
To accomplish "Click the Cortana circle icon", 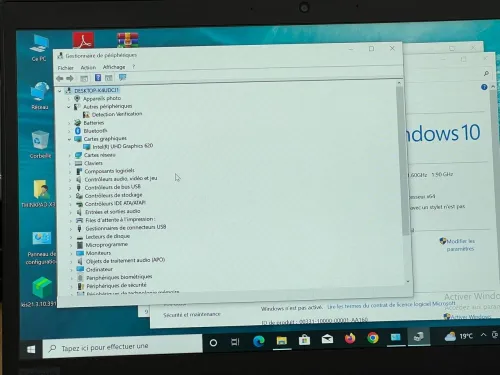I will pyautogui.click(x=213, y=343).
